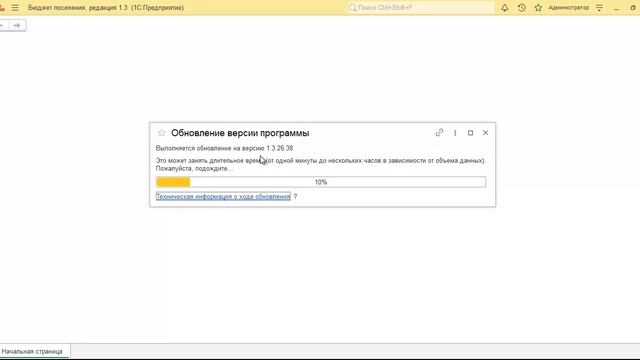Navigate back with the left arrow
The width and height of the screenshot is (640, 360).
3,25
